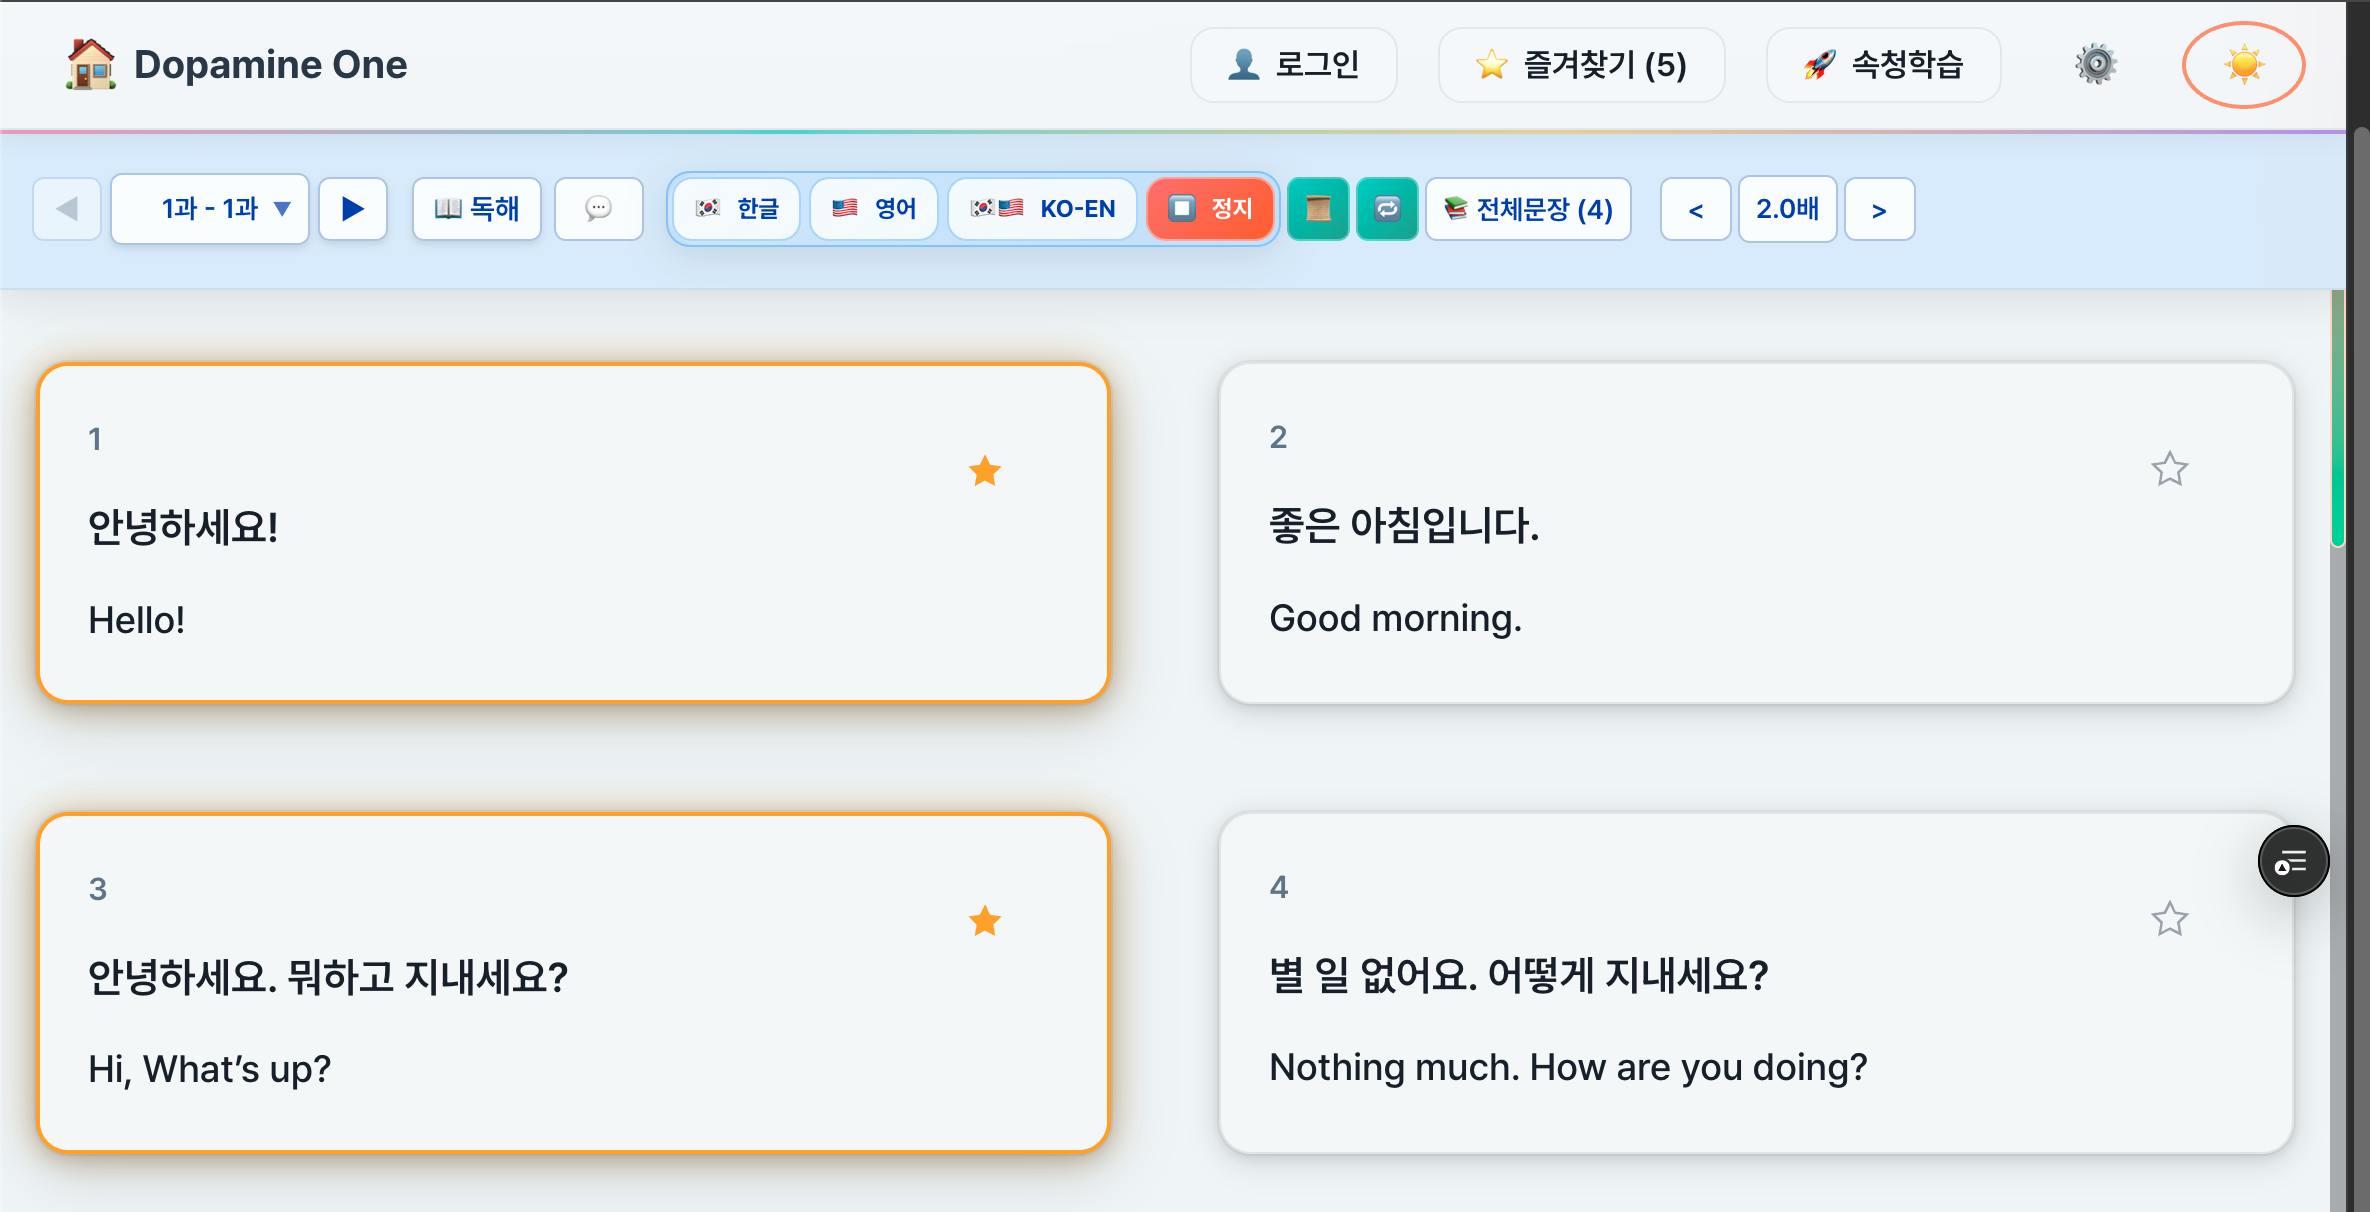Stop playback with 정지 button

tap(1210, 209)
